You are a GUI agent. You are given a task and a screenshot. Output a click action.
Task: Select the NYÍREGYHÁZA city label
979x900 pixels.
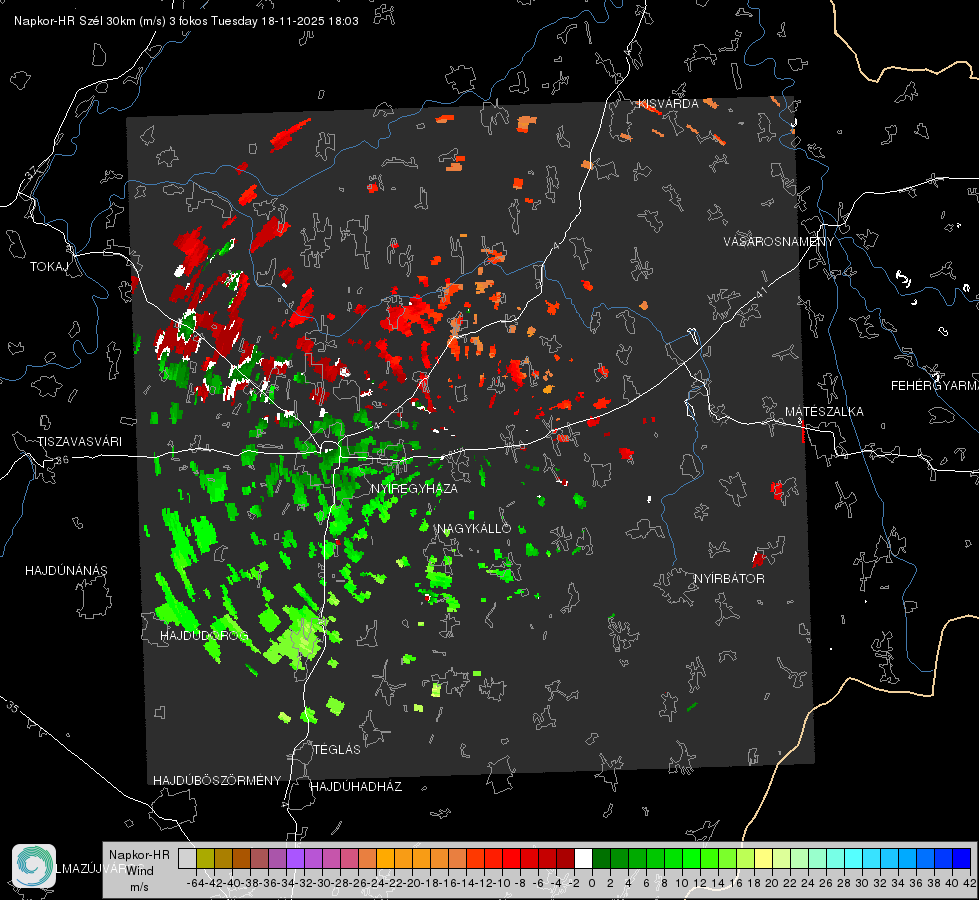pos(414,488)
